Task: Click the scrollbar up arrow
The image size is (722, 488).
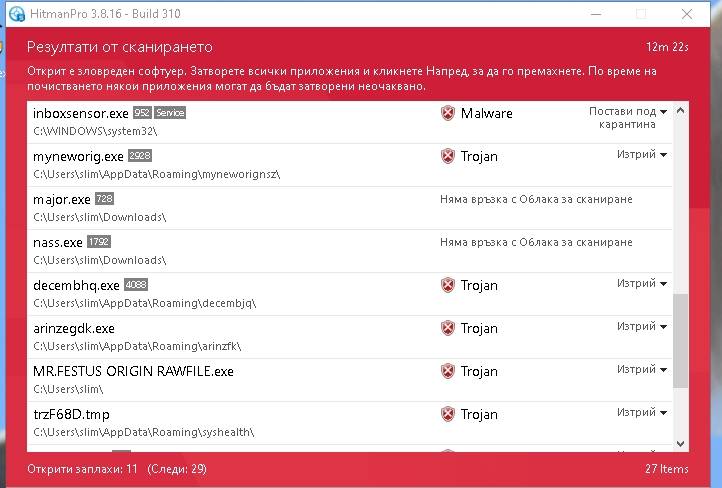Action: pyautogui.click(x=681, y=110)
